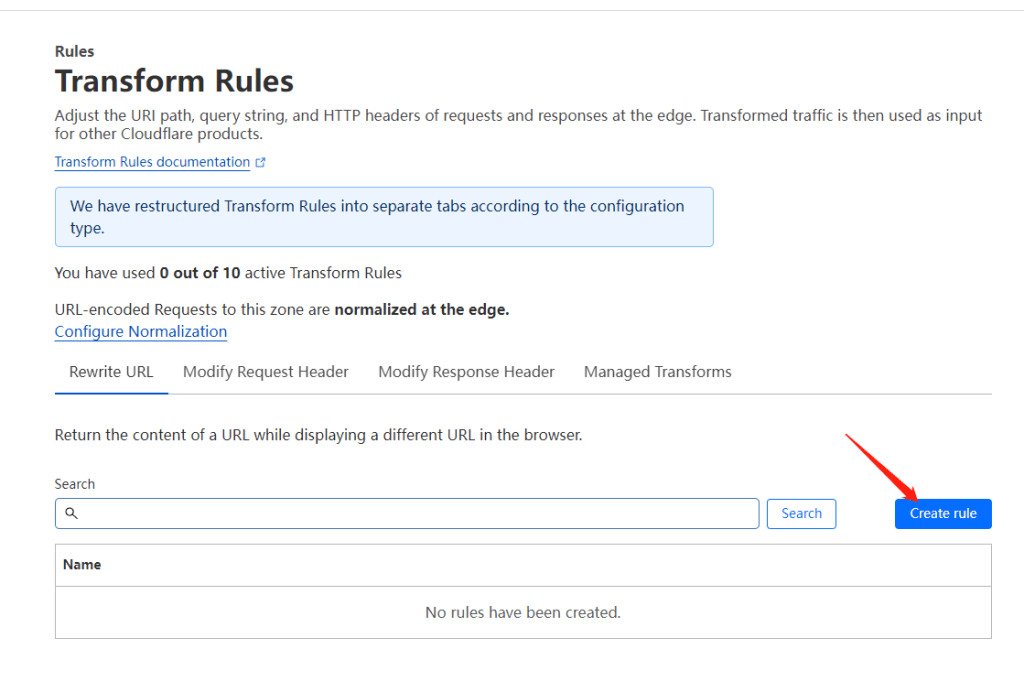Open the Transform Rules documentation link
The width and height of the screenshot is (1024, 681).
(x=152, y=162)
